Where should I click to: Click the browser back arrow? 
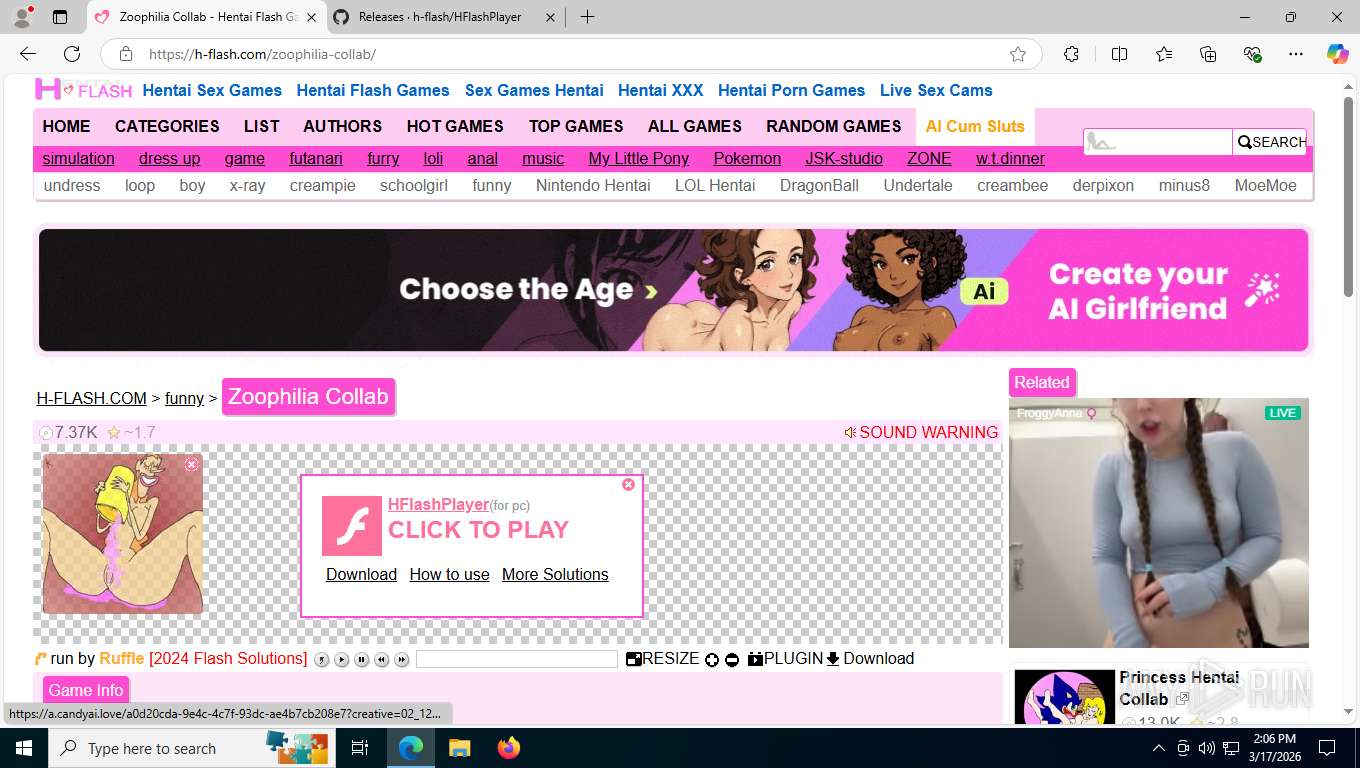point(28,54)
